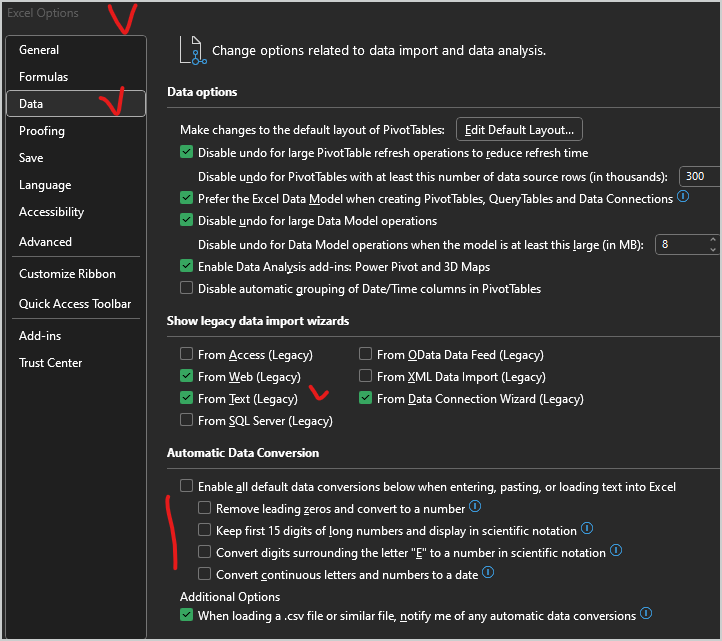Click the Excel Options window title
Image resolution: width=722 pixels, height=641 pixels.
tap(43, 13)
